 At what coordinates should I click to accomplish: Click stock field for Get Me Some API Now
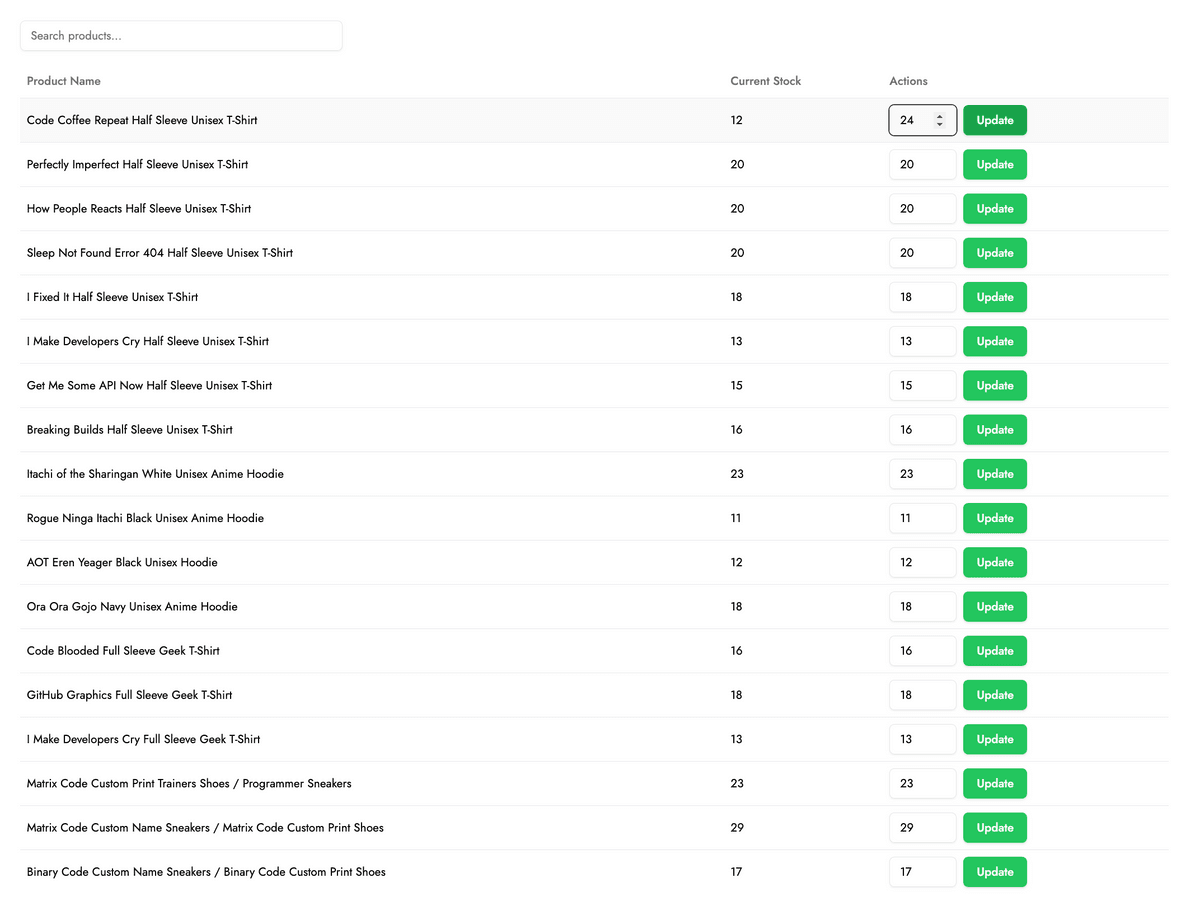[x=922, y=386]
